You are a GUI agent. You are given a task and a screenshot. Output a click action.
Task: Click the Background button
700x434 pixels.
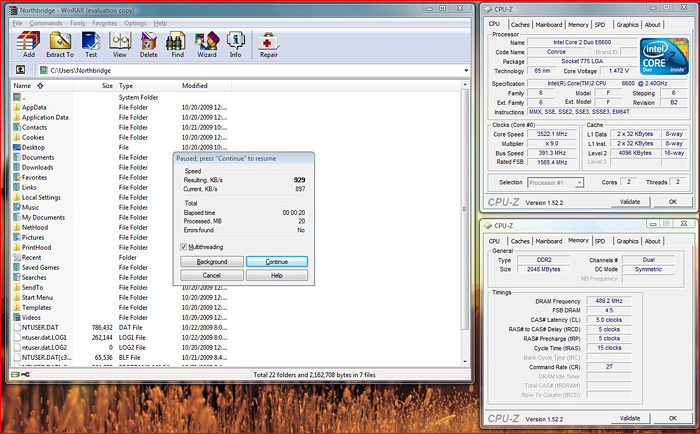point(212,262)
